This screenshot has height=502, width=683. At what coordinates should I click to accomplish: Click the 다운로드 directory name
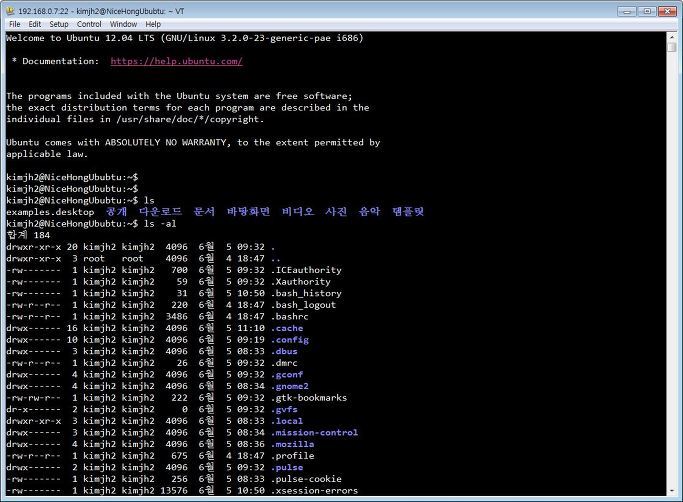[x=160, y=212]
